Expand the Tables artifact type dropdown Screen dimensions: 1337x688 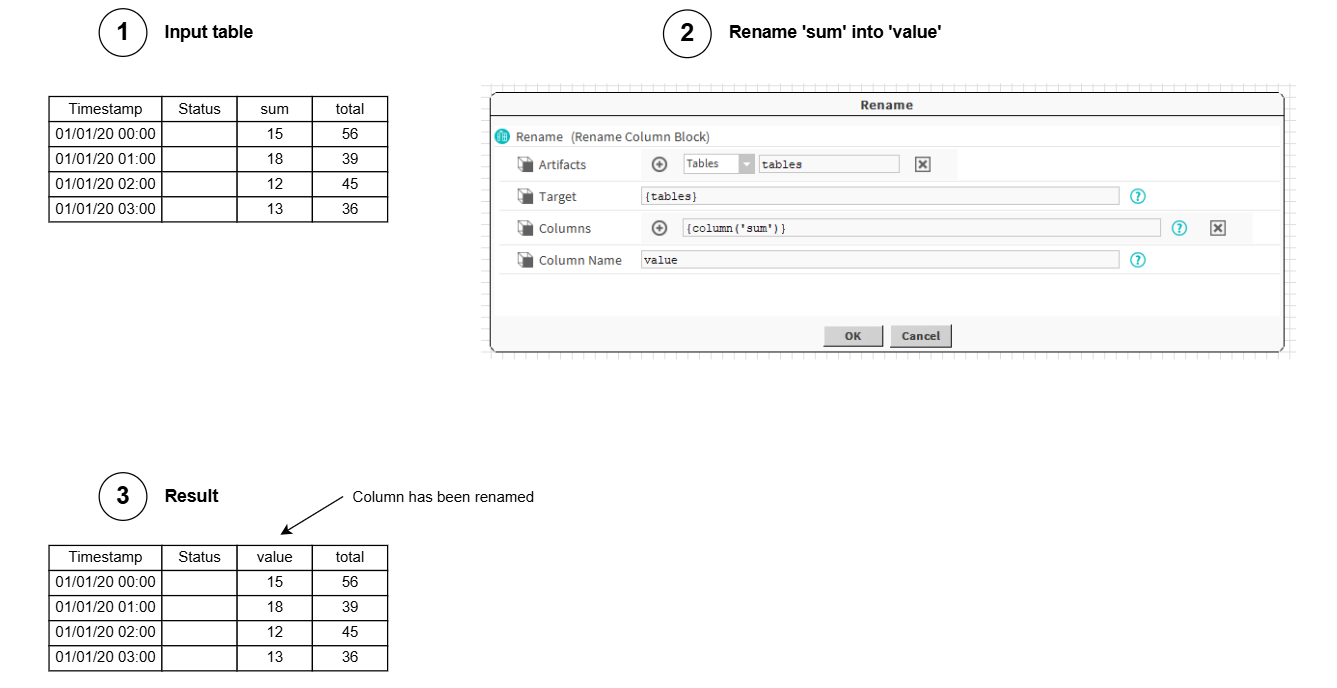click(x=746, y=164)
